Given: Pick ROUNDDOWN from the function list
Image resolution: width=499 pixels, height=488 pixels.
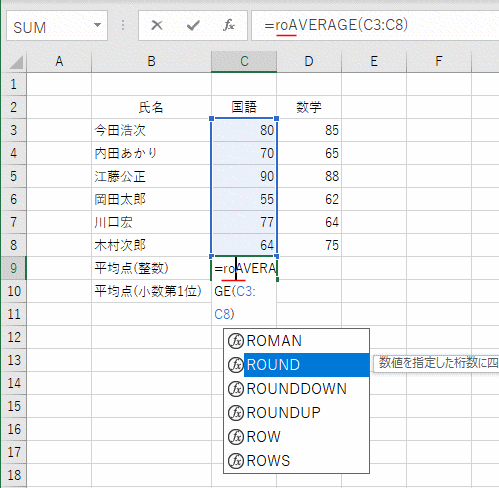Looking at the screenshot, I should pos(296,389).
